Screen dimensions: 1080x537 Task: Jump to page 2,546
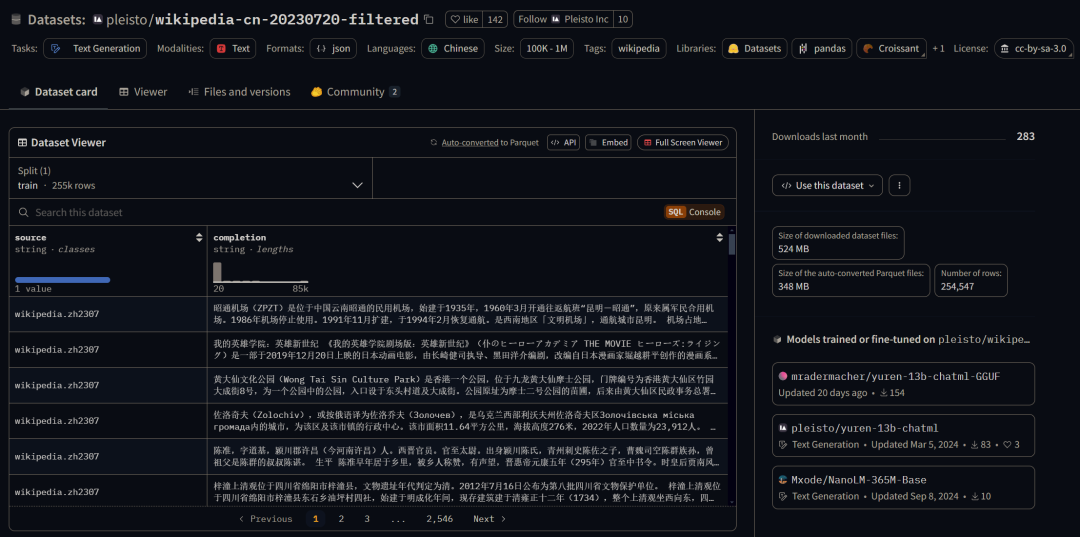pyautogui.click(x=439, y=519)
